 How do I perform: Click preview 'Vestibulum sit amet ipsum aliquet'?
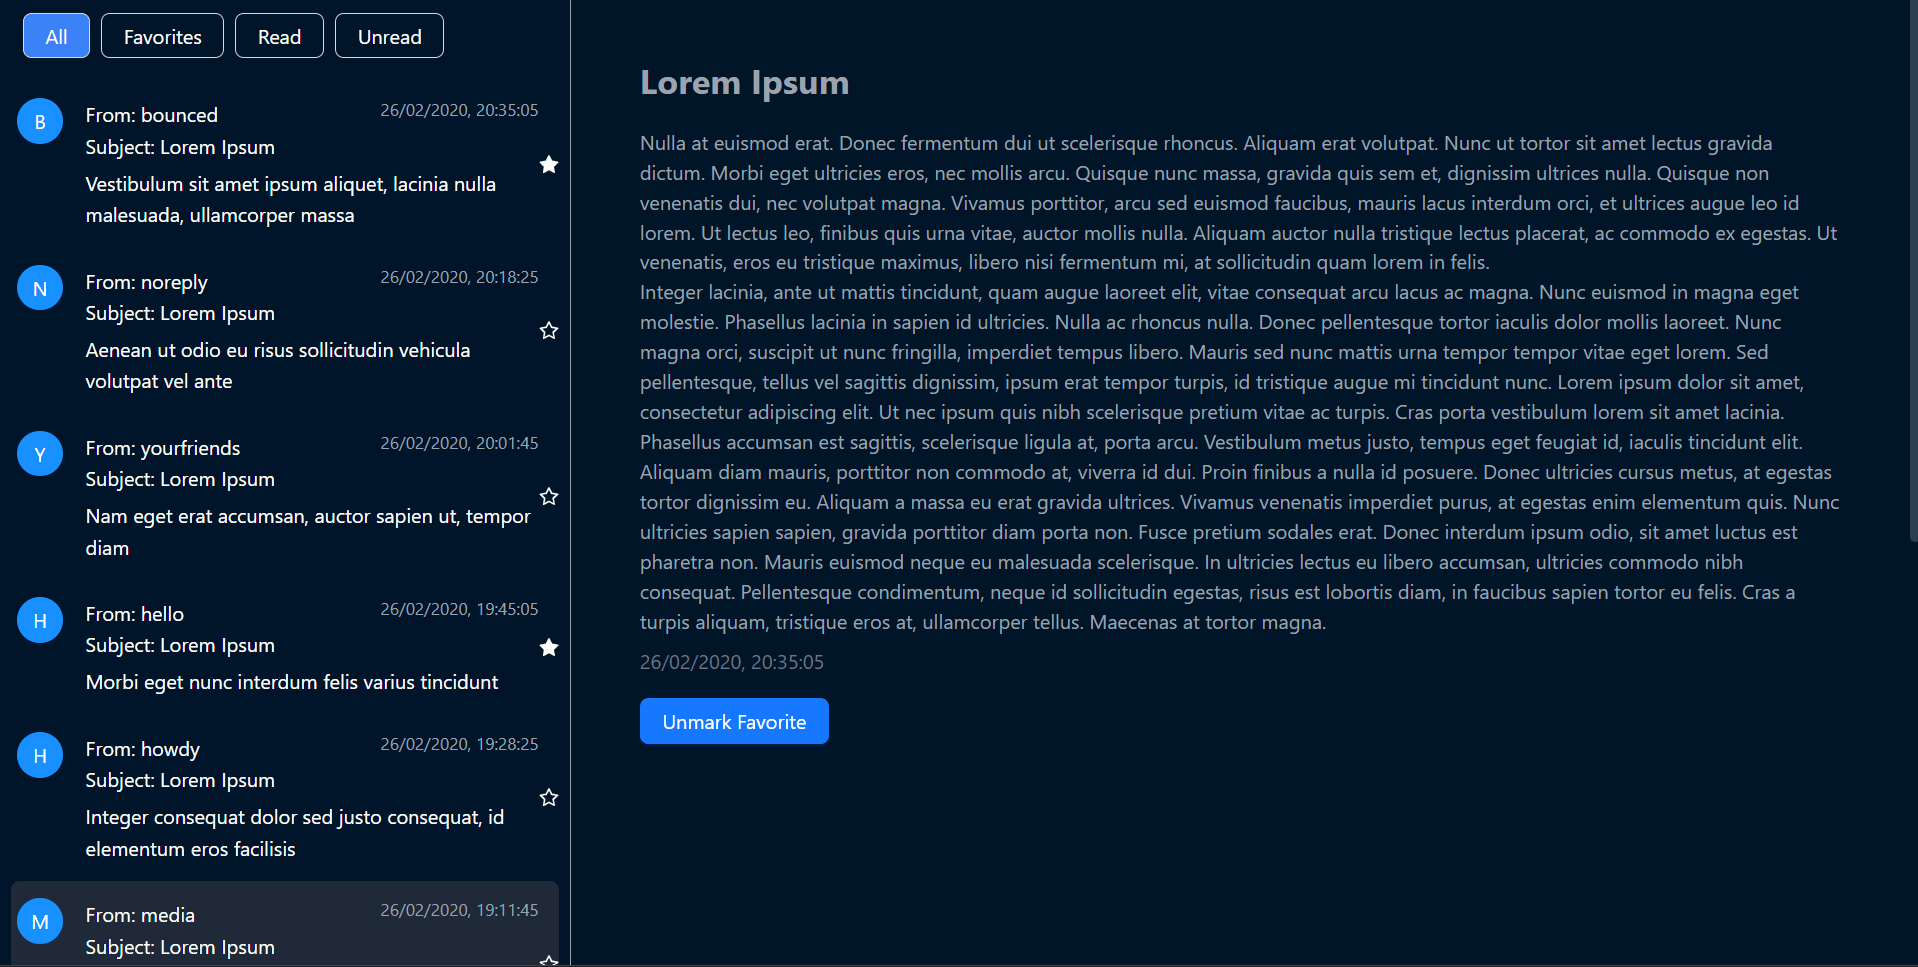(x=291, y=200)
